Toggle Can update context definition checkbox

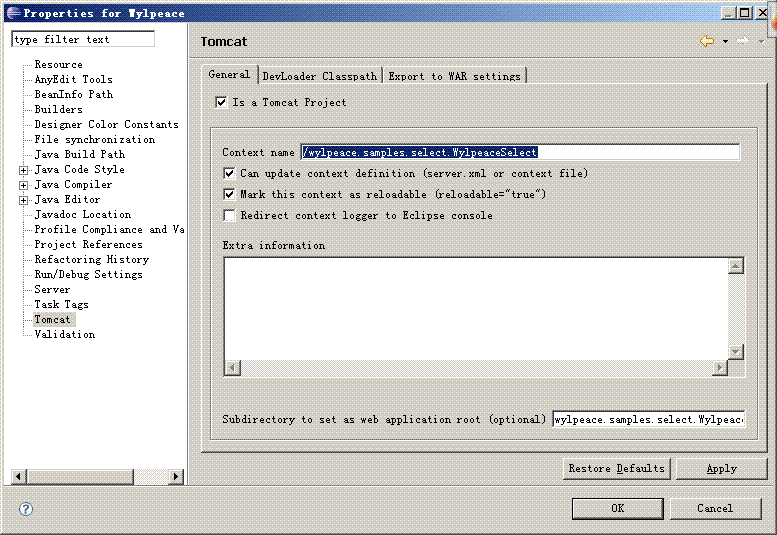229,173
